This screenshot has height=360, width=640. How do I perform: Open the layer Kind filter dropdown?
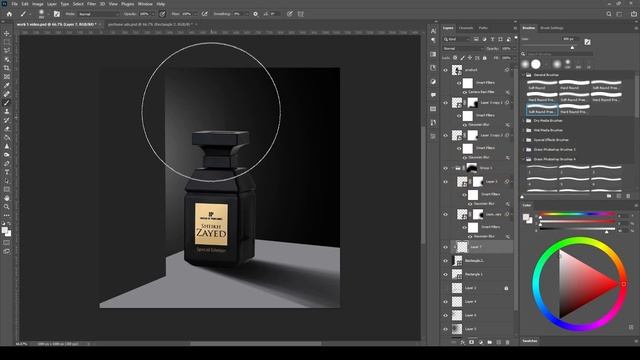click(457, 39)
